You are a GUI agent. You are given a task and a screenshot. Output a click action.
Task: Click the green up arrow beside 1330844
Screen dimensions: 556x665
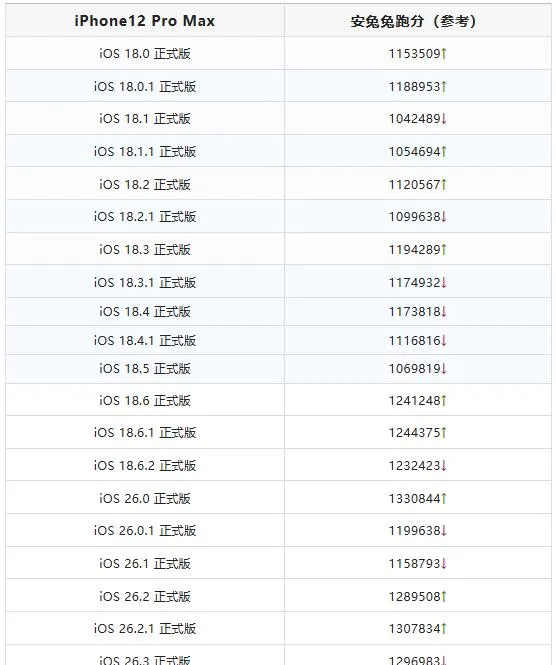[x=444, y=498]
